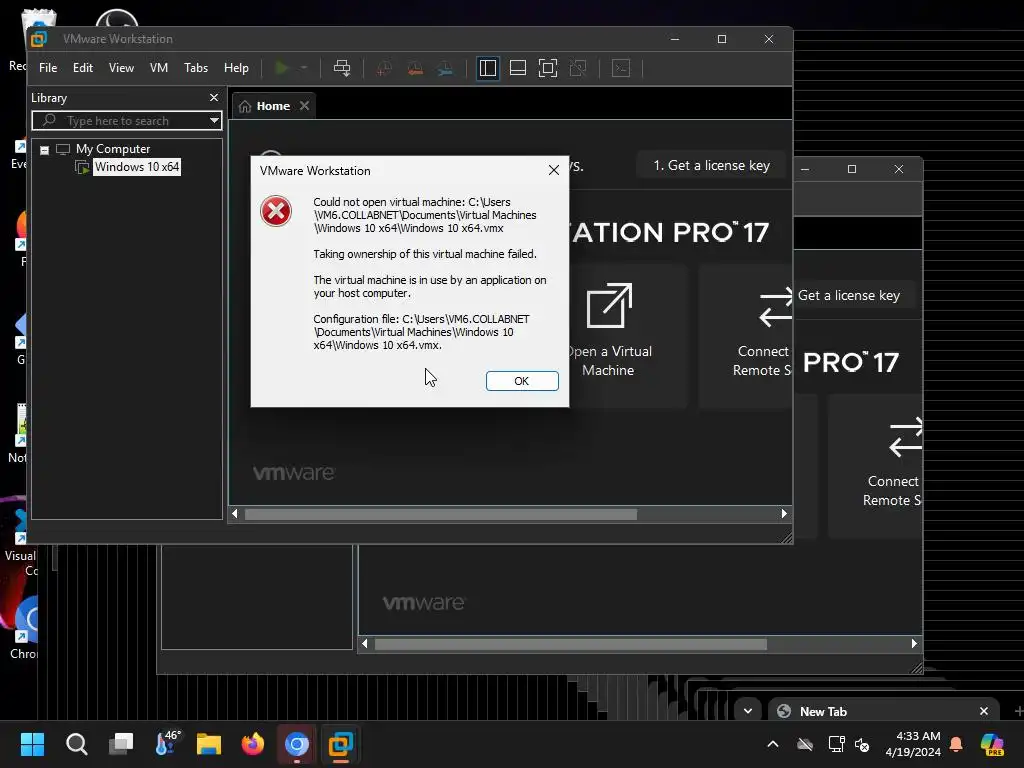Image resolution: width=1024 pixels, height=768 pixels.
Task: Open Chrome from the taskbar
Action: [296, 744]
